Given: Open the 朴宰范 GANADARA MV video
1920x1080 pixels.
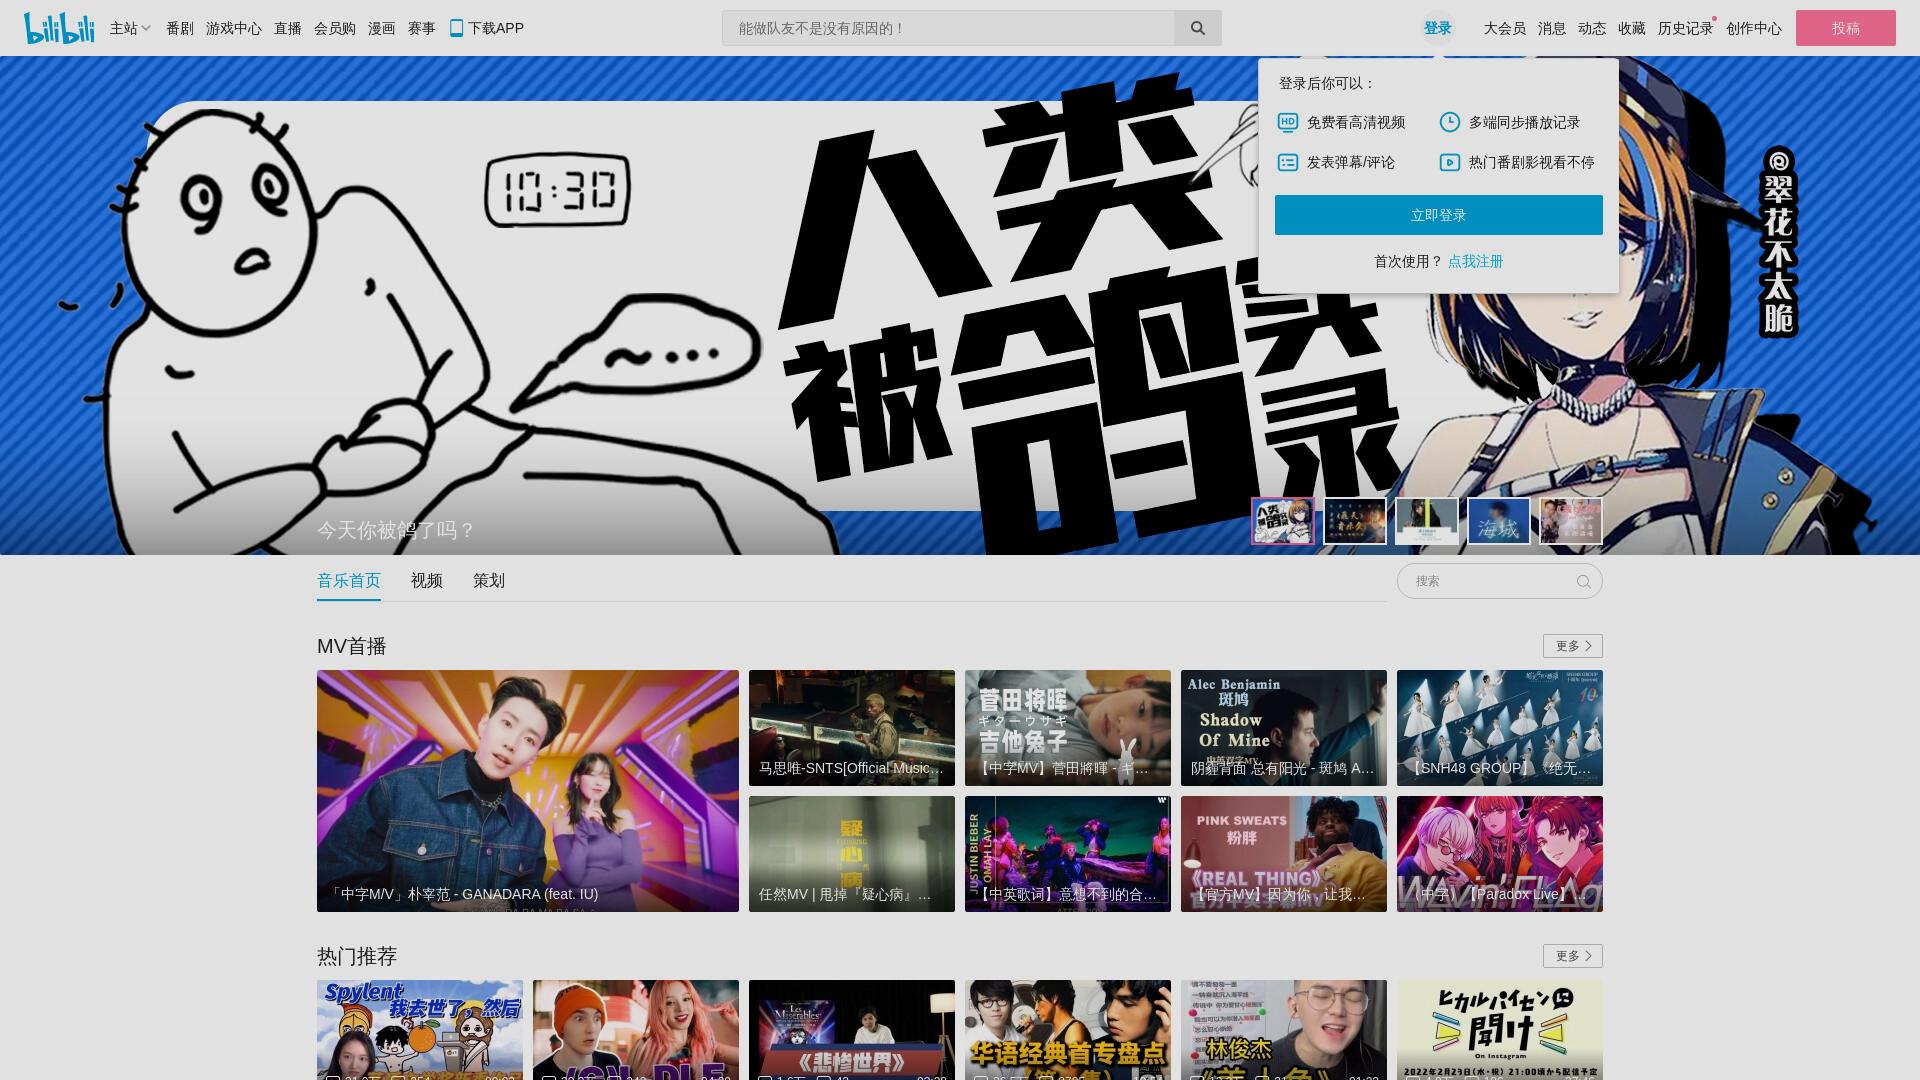Looking at the screenshot, I should coord(528,791).
